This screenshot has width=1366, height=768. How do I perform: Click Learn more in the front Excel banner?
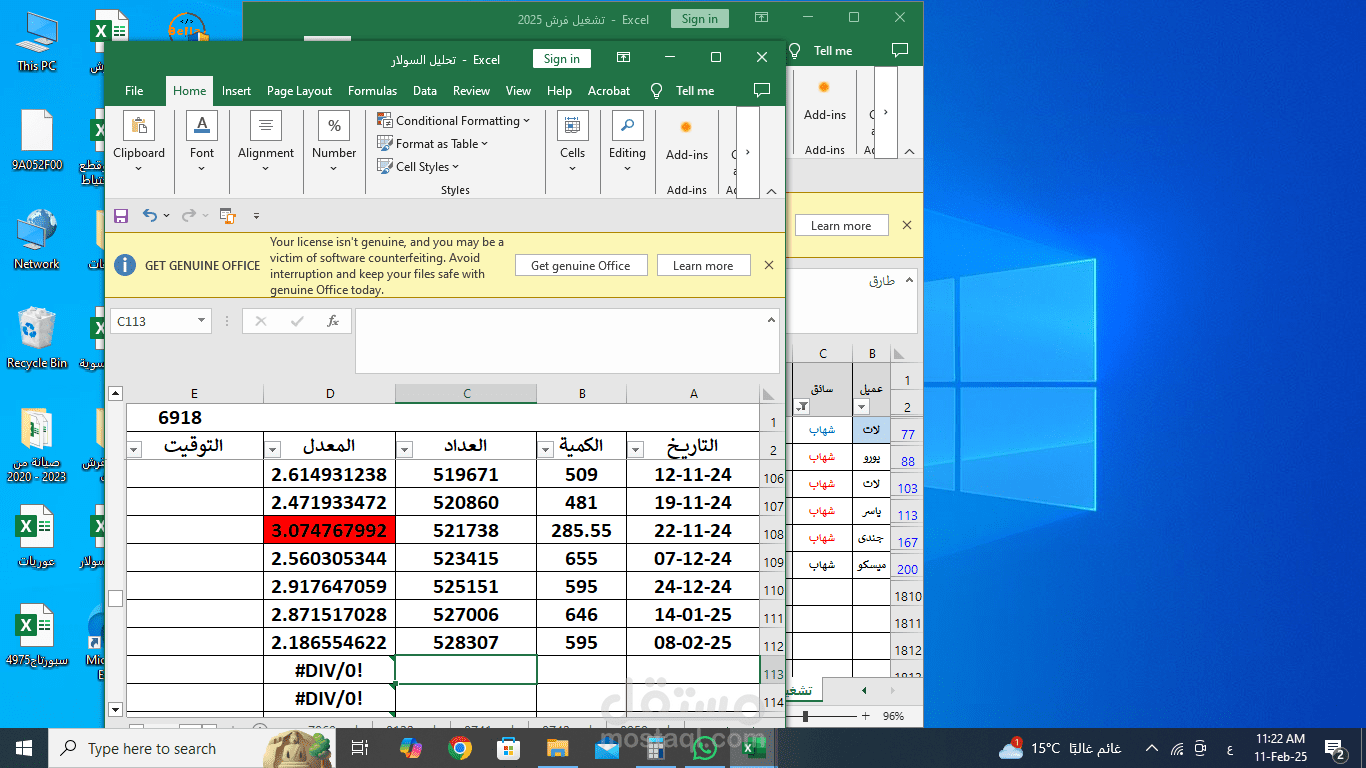[703, 265]
